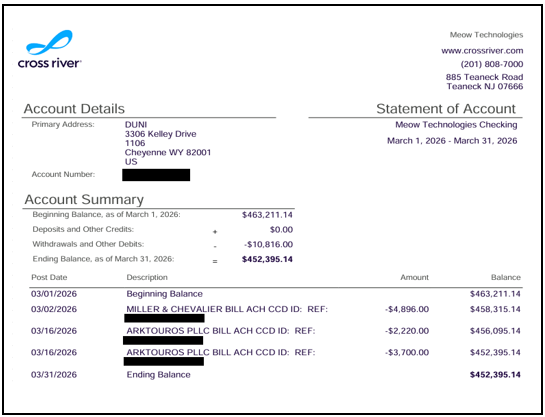This screenshot has height=417, width=545.
Task: Click the Ending Balance as of March 31 label
Action: click(x=103, y=259)
